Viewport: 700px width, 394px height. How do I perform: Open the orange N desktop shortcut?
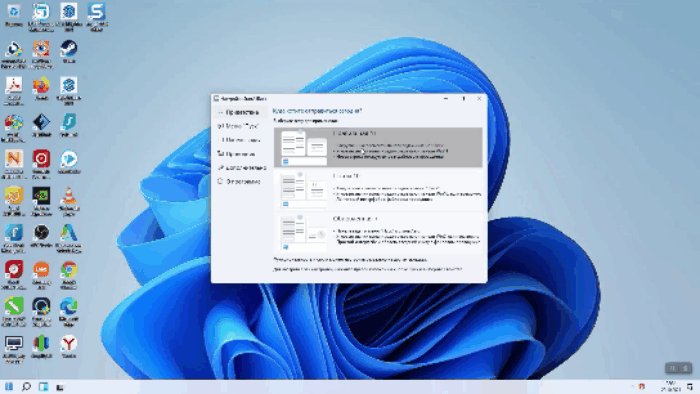tap(13, 164)
